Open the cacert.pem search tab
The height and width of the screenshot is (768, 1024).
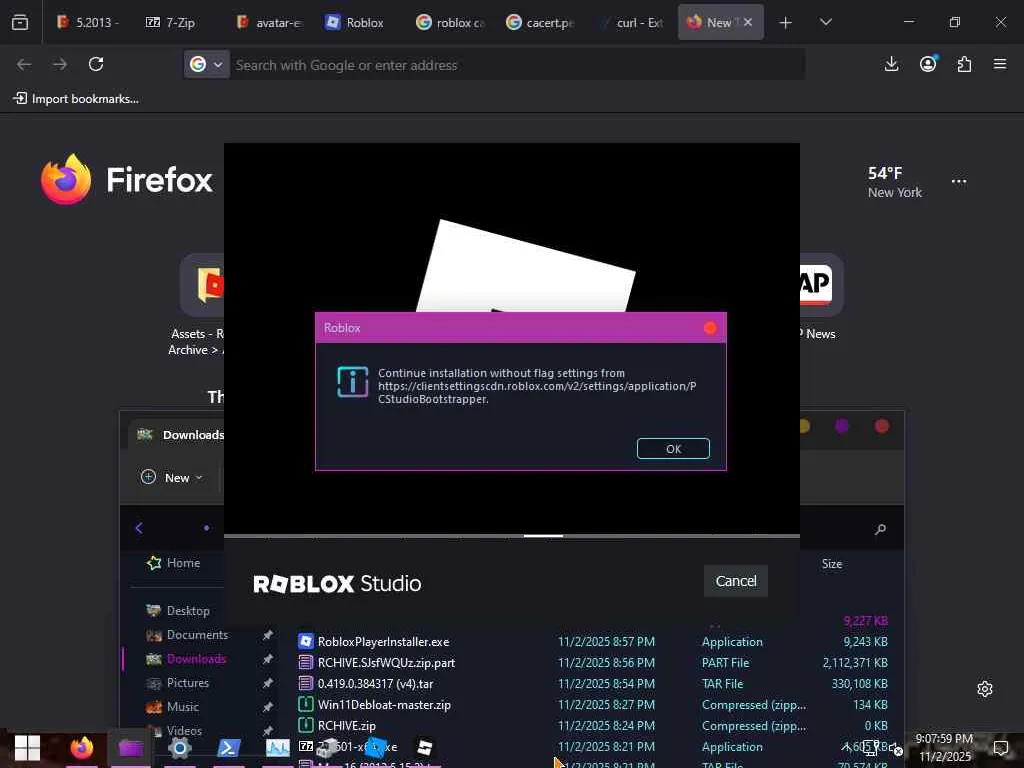tap(540, 22)
